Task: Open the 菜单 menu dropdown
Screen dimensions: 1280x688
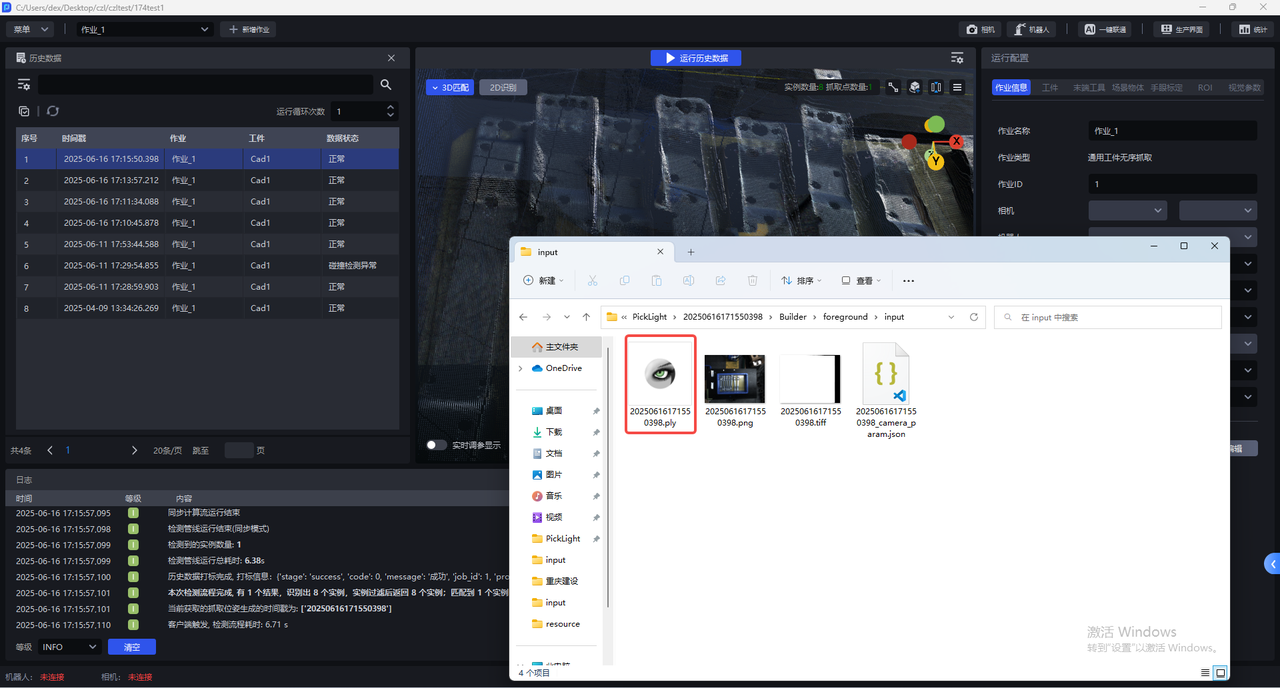Action: click(29, 30)
